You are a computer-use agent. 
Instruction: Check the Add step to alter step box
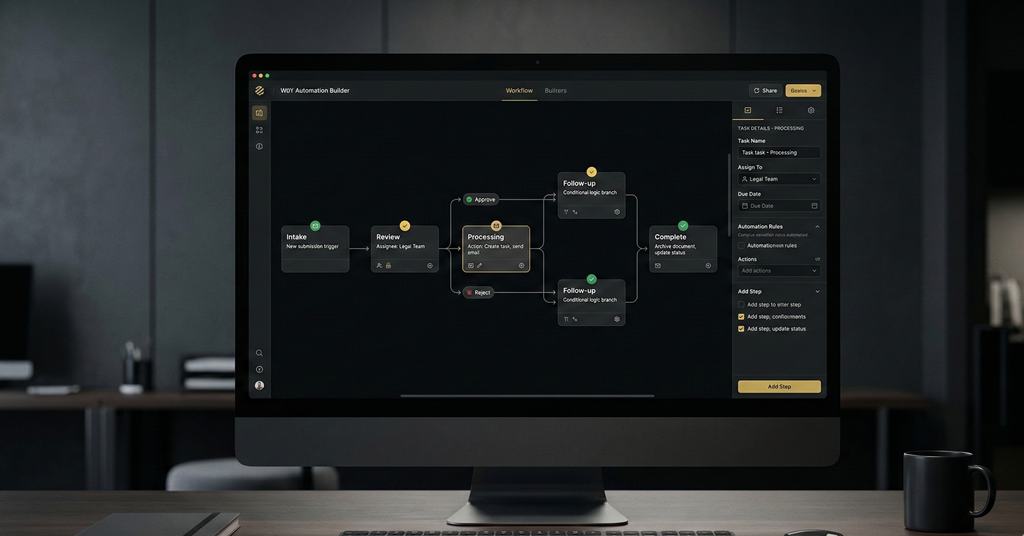pos(741,304)
